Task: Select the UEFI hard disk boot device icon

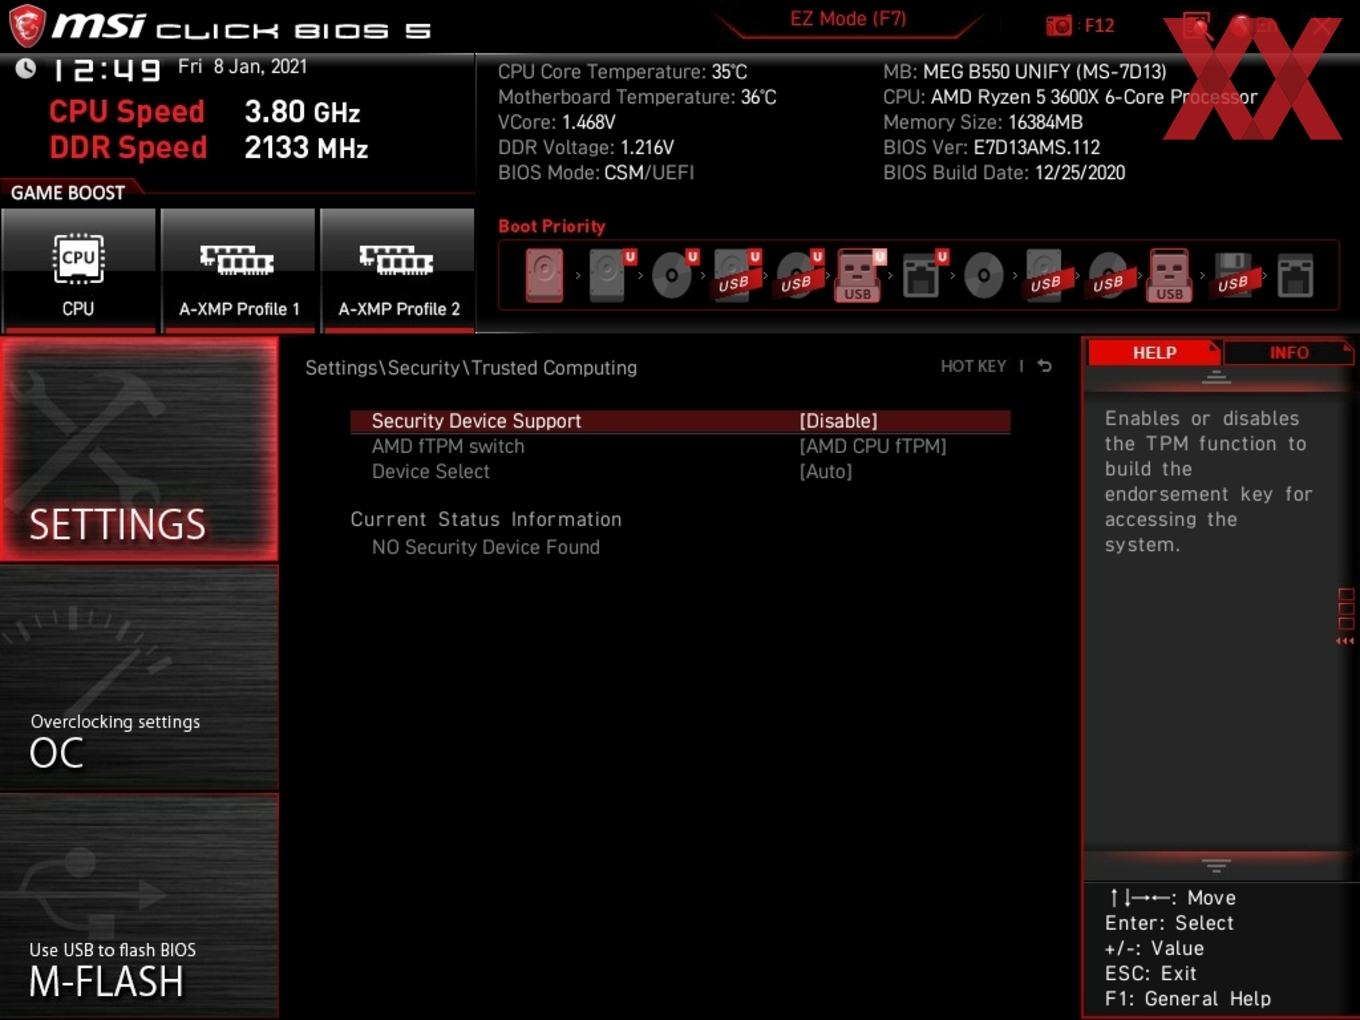Action: coord(608,275)
